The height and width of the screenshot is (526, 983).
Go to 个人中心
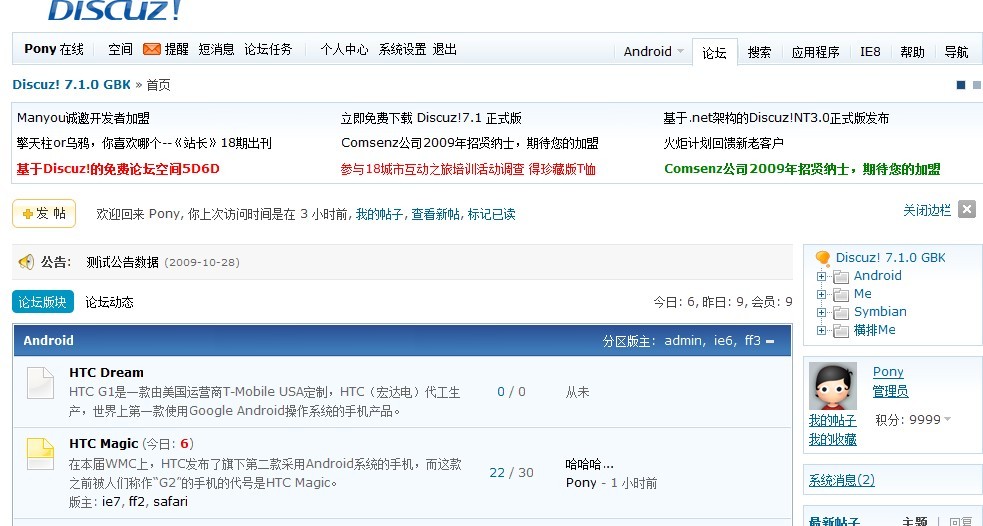[x=344, y=49]
